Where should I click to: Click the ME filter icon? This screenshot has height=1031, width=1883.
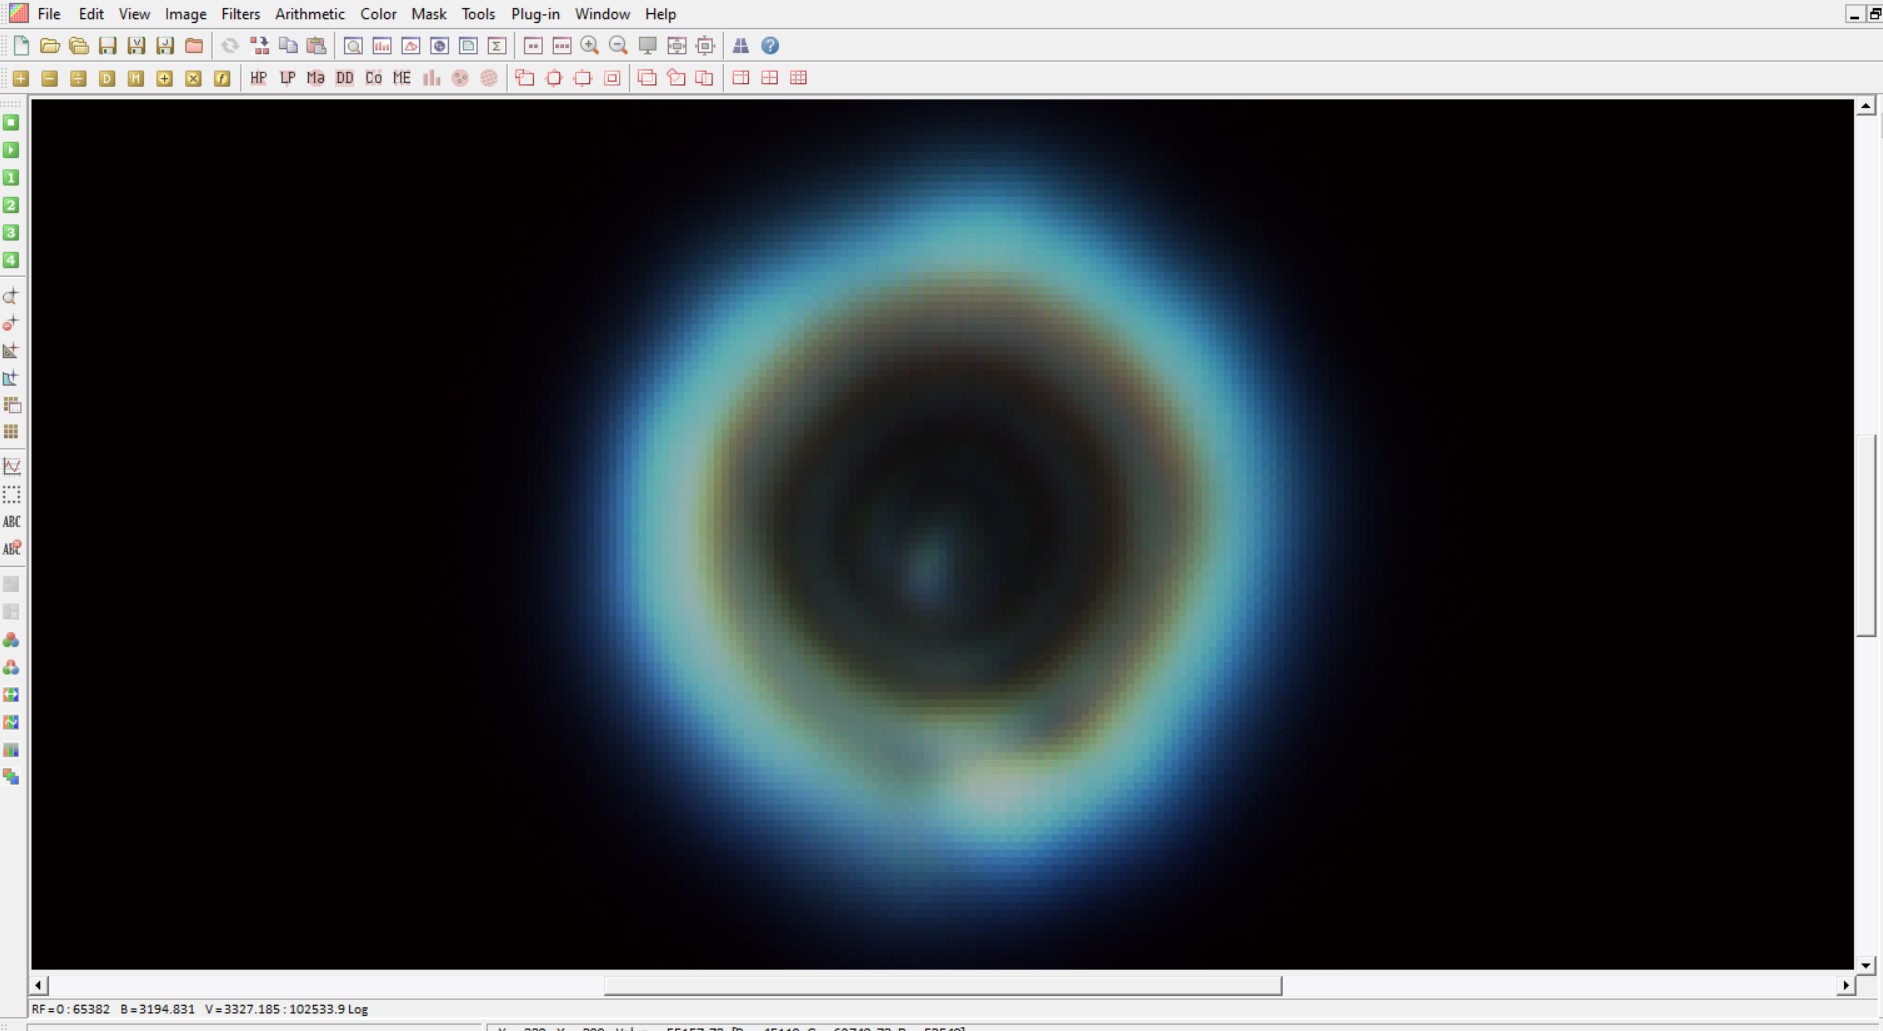402,78
